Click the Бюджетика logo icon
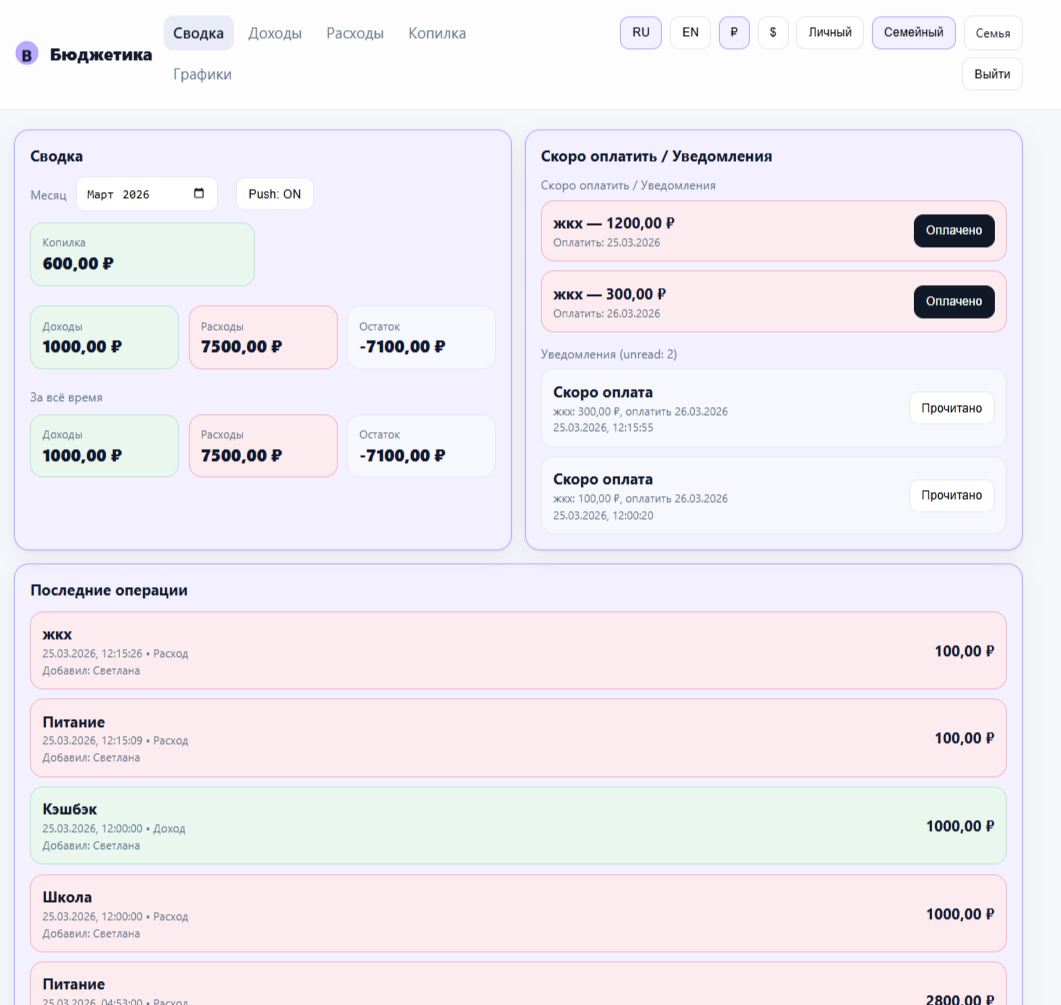This screenshot has height=1005, width=1061. tap(26, 54)
